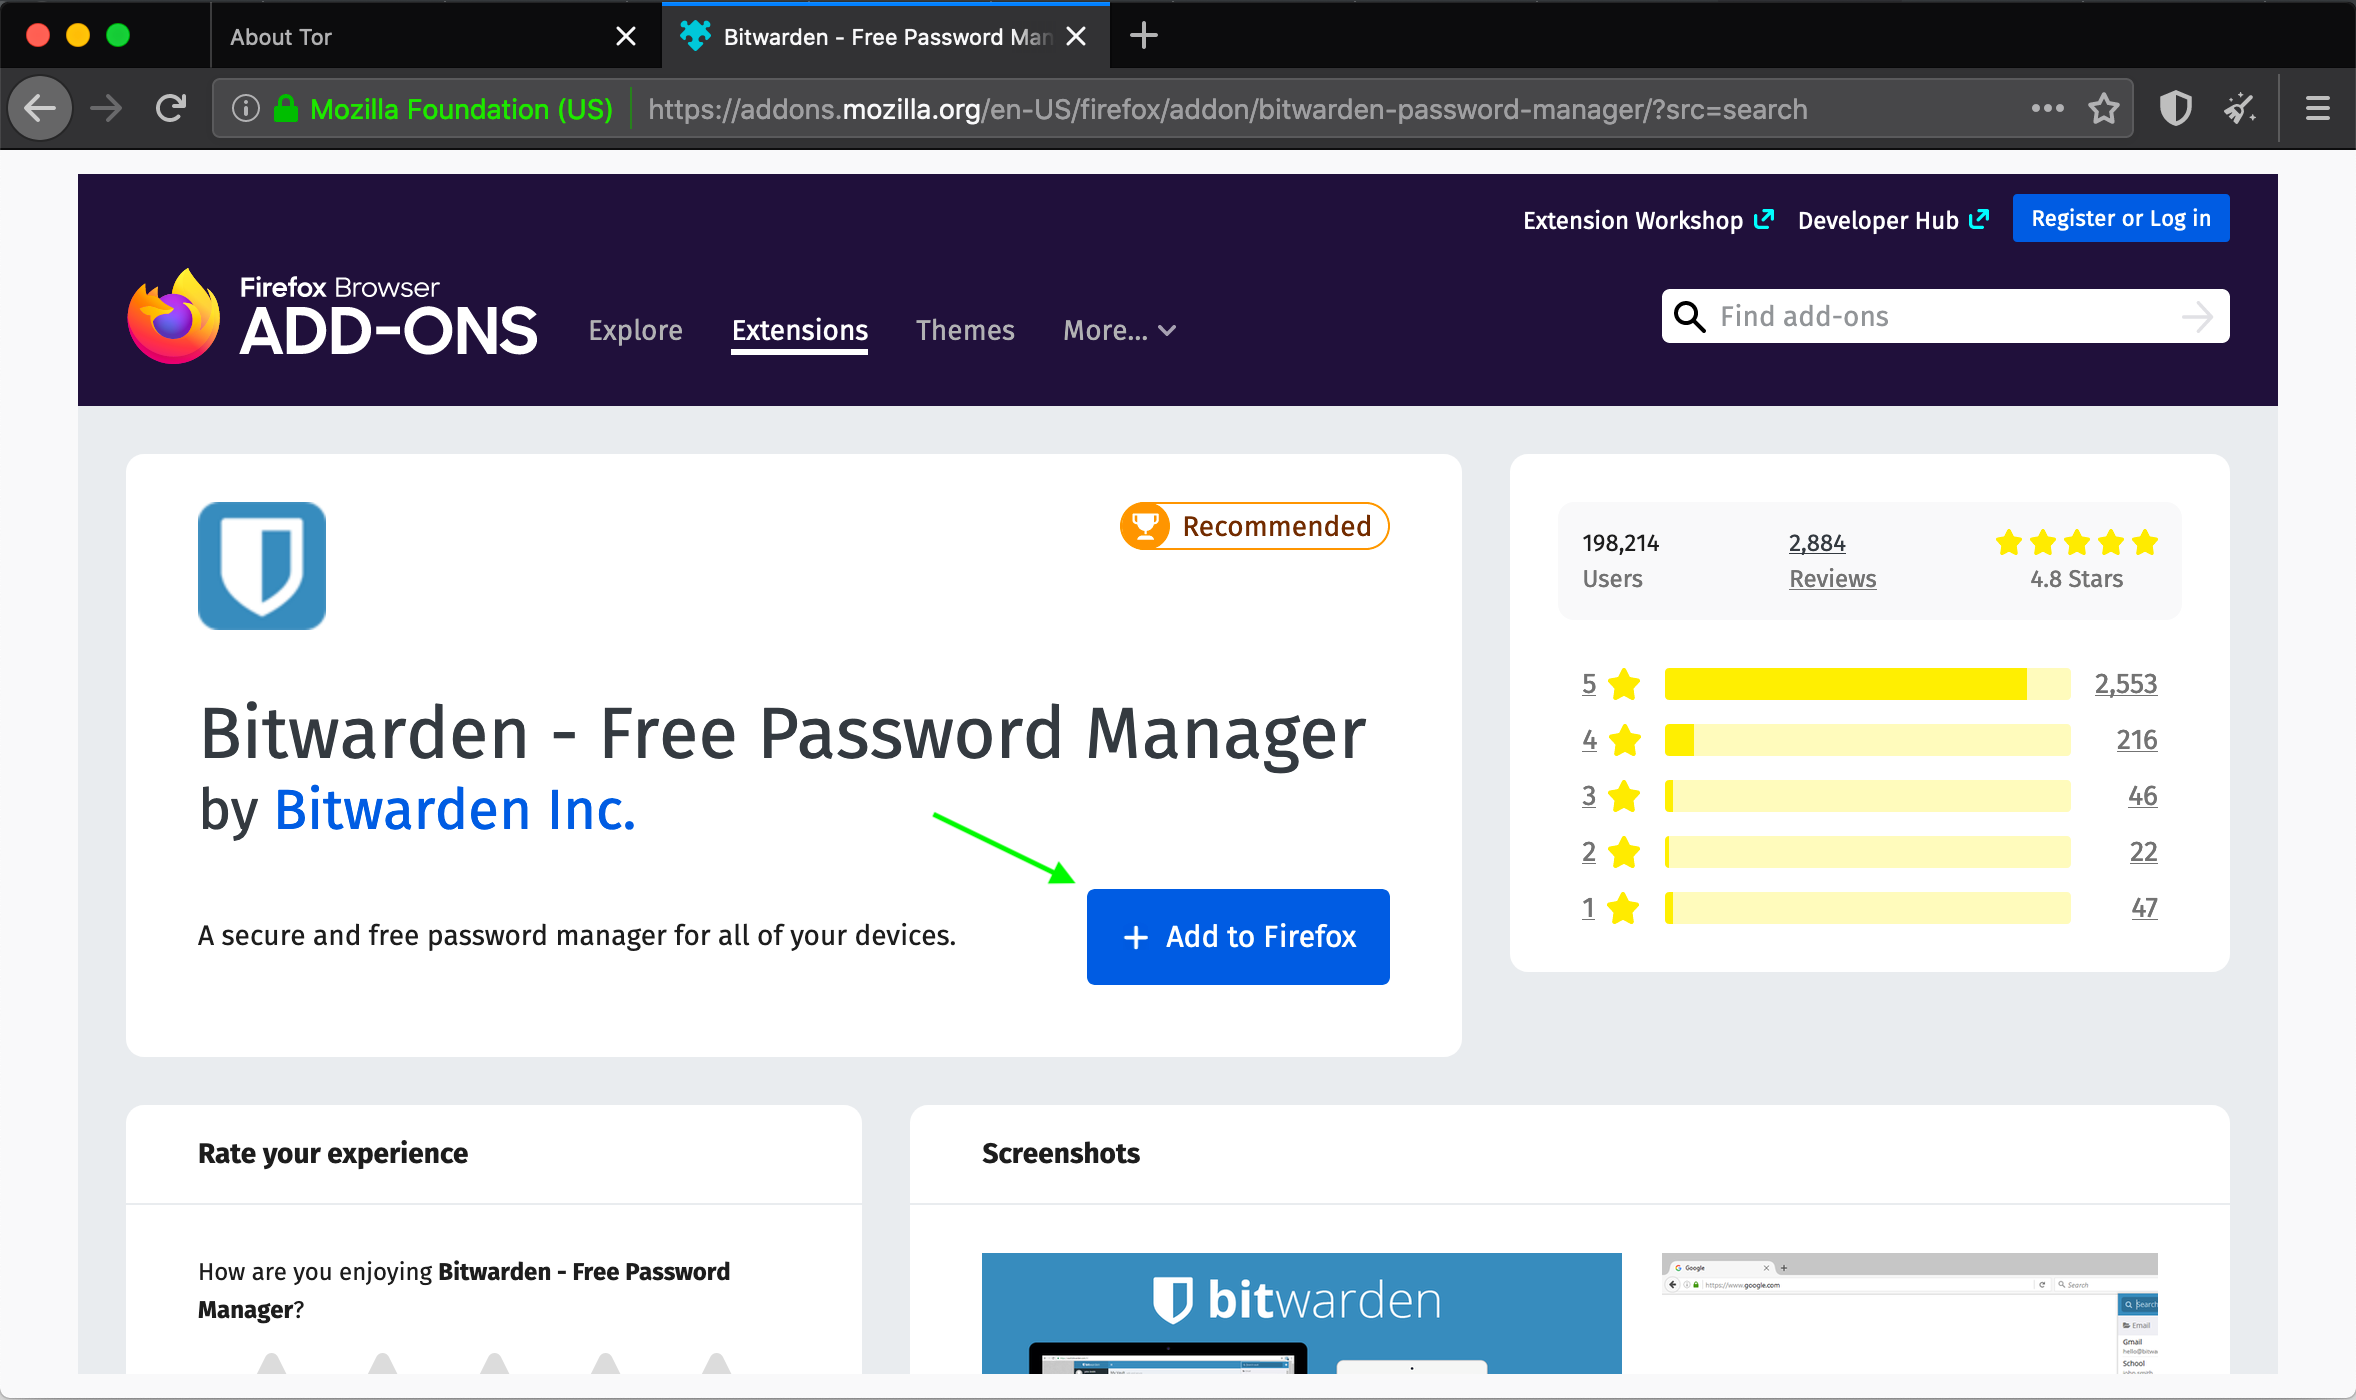Click the Recommended trophy badge
This screenshot has height=1400, width=2356.
[1145, 526]
